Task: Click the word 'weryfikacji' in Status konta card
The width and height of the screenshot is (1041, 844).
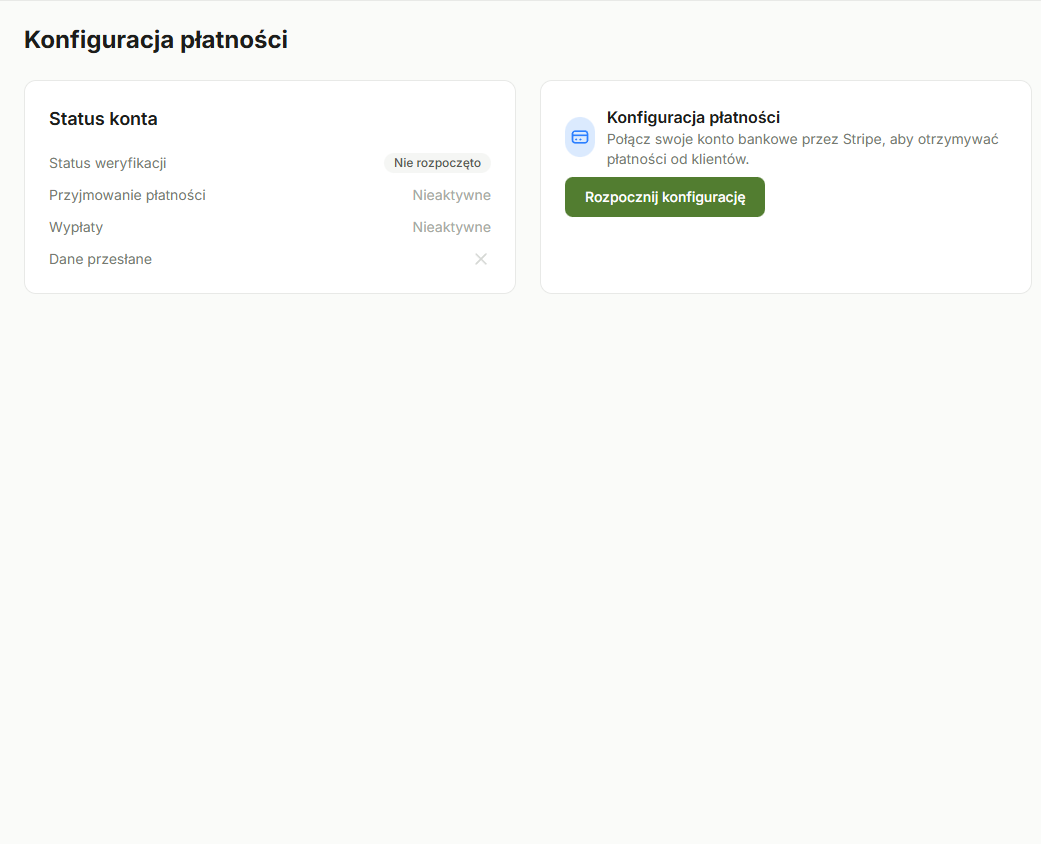Action: pos(131,163)
